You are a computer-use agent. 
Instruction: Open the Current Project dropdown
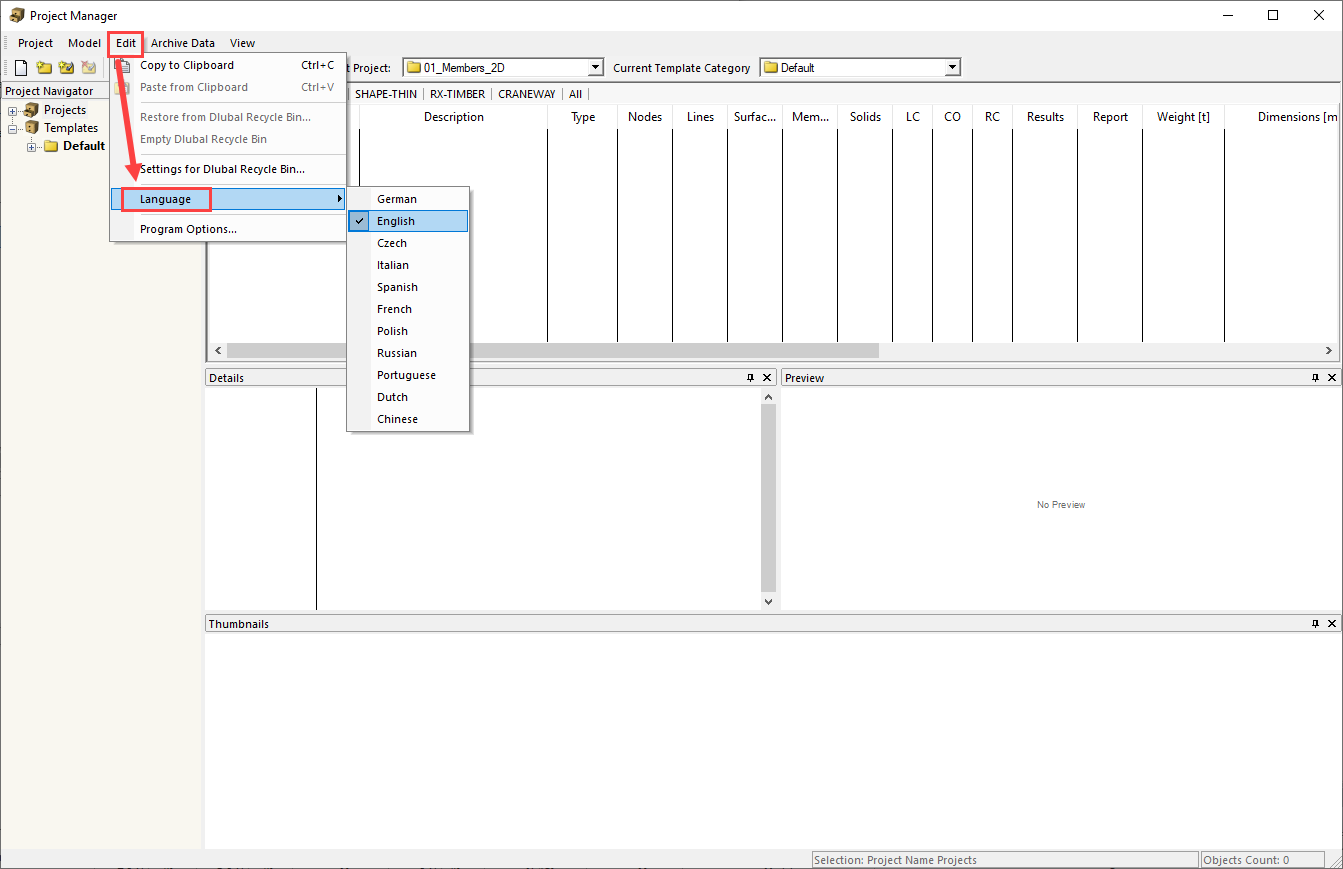(x=596, y=68)
